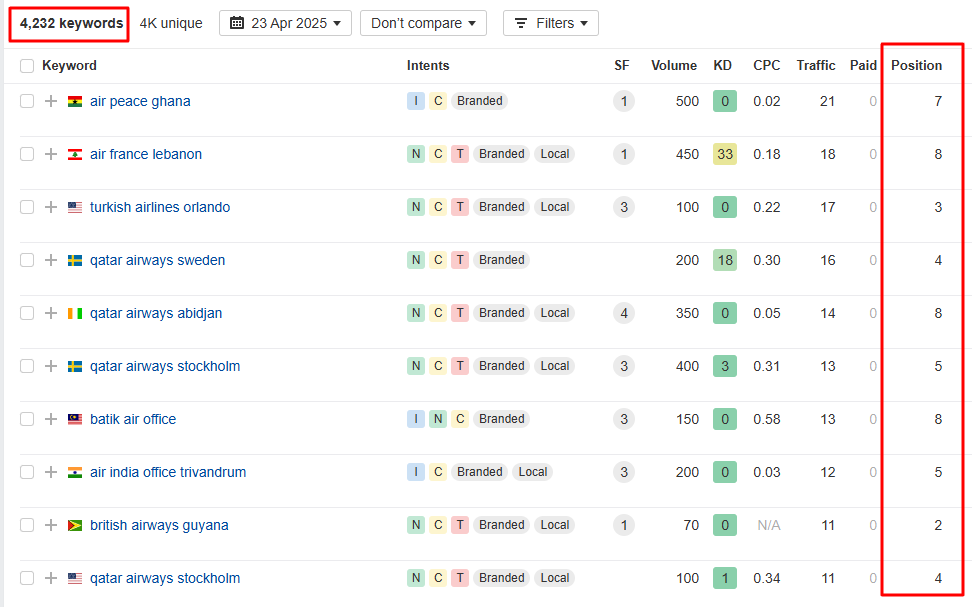Open the Don't compare dropdown

423,23
